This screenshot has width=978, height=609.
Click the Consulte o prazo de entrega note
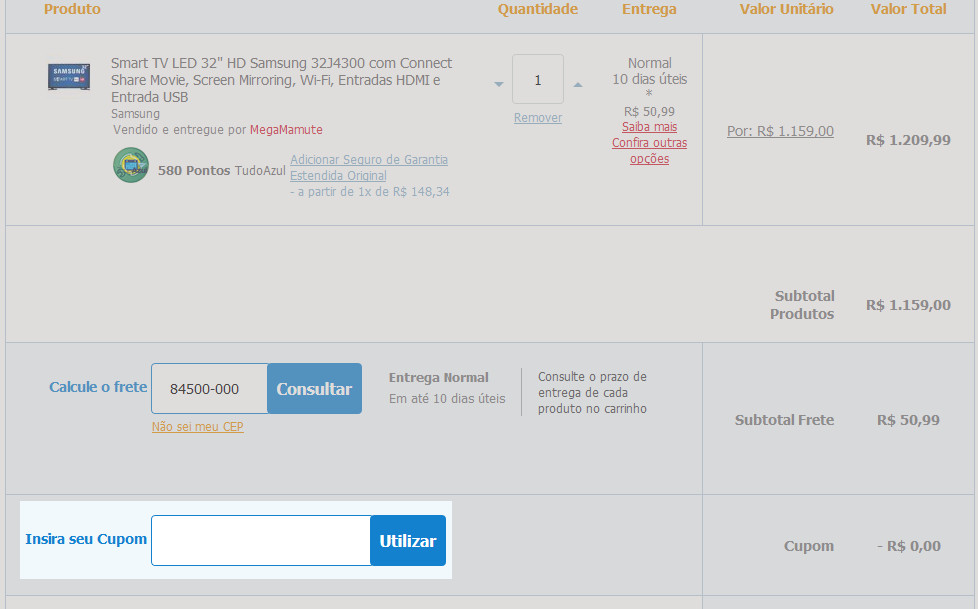pyautogui.click(x=593, y=392)
